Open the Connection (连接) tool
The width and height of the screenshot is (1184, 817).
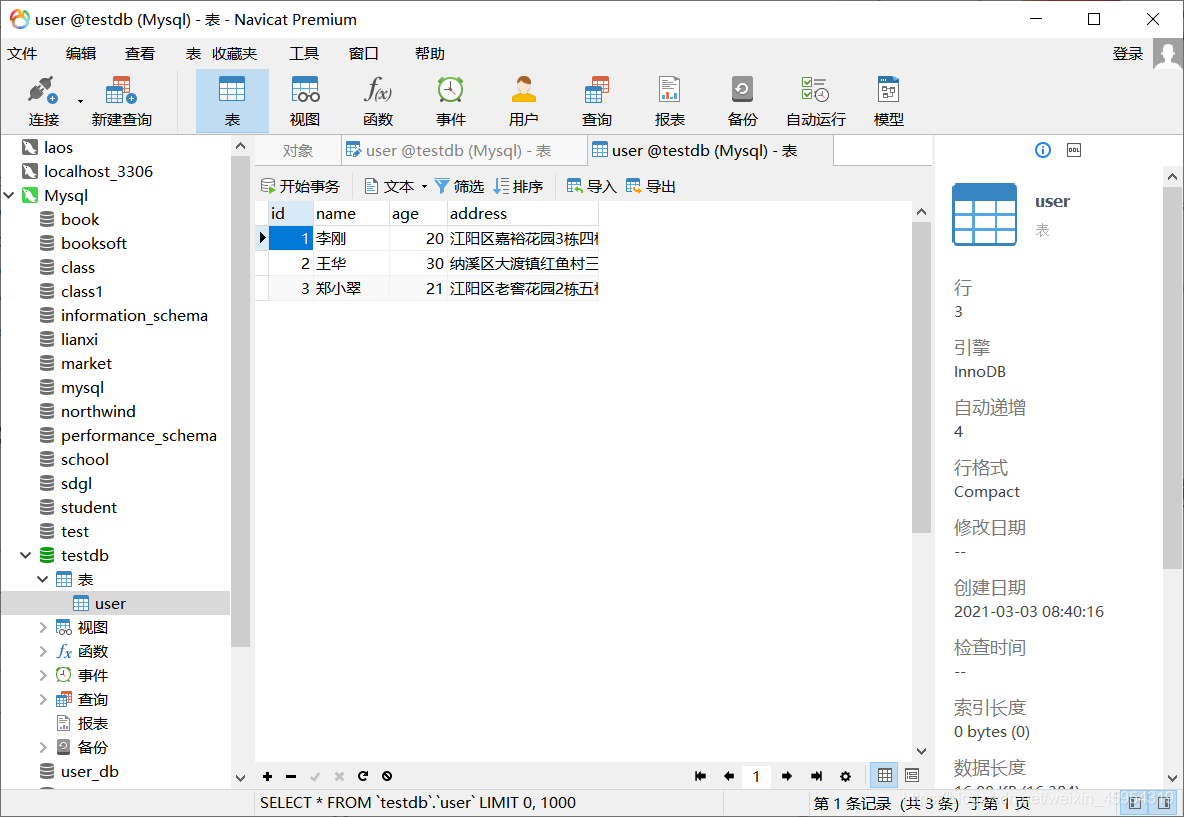[x=43, y=100]
